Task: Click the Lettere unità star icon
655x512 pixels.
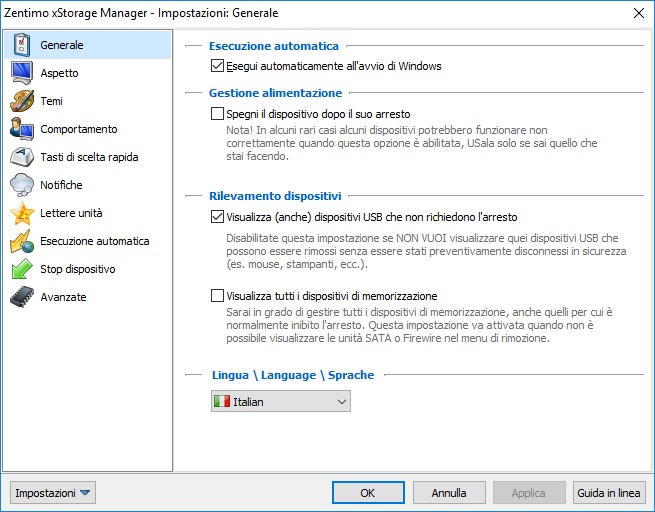Action: [x=22, y=213]
